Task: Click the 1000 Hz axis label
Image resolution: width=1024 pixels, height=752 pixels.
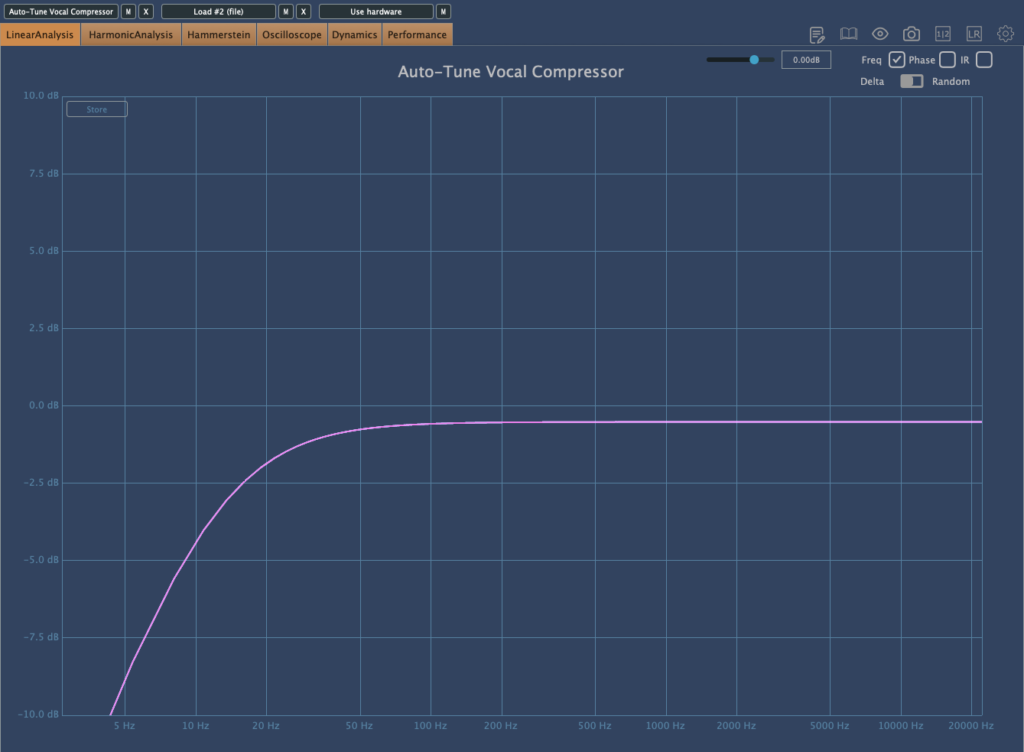Action: click(665, 726)
